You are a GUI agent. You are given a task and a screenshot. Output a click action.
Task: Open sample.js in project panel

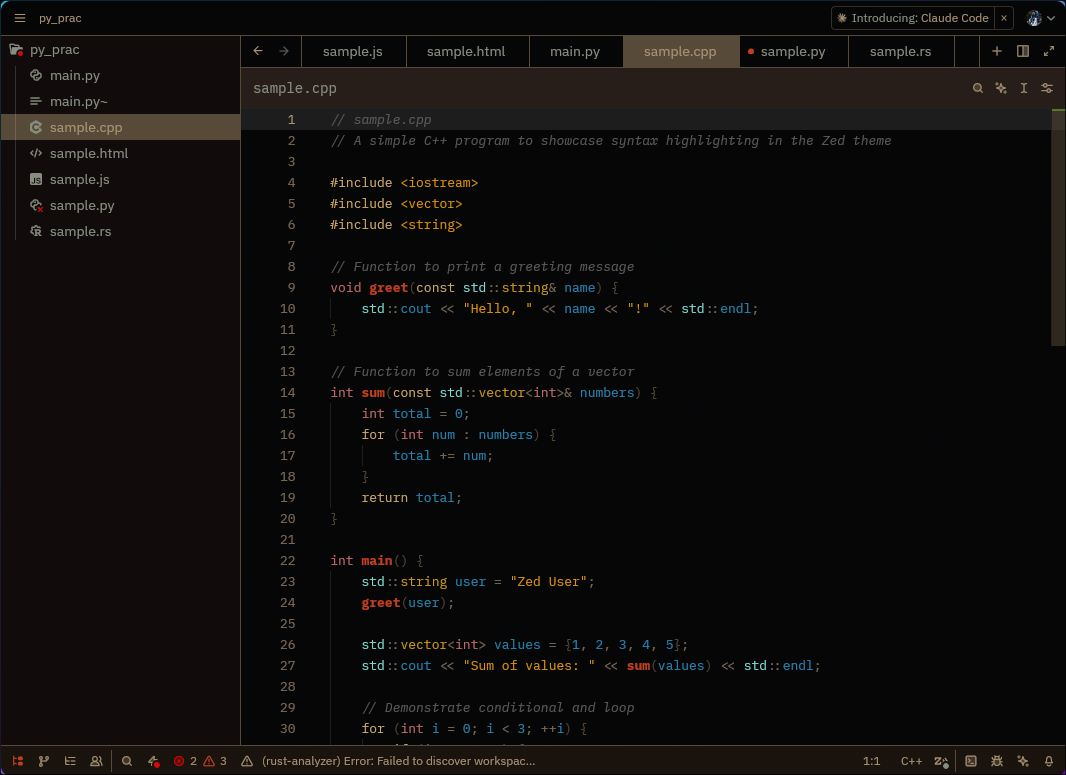pos(120,179)
